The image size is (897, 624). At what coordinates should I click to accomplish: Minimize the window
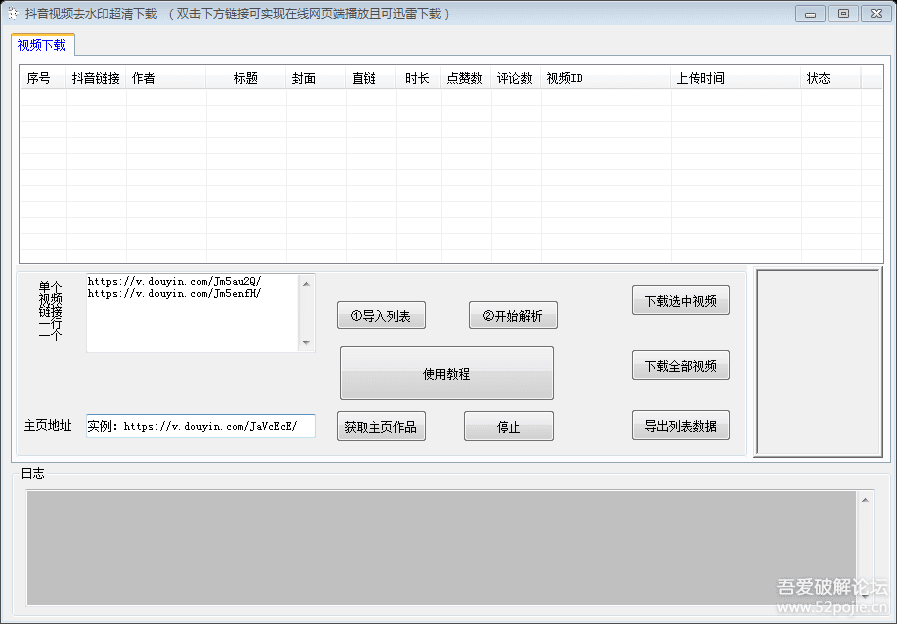810,14
